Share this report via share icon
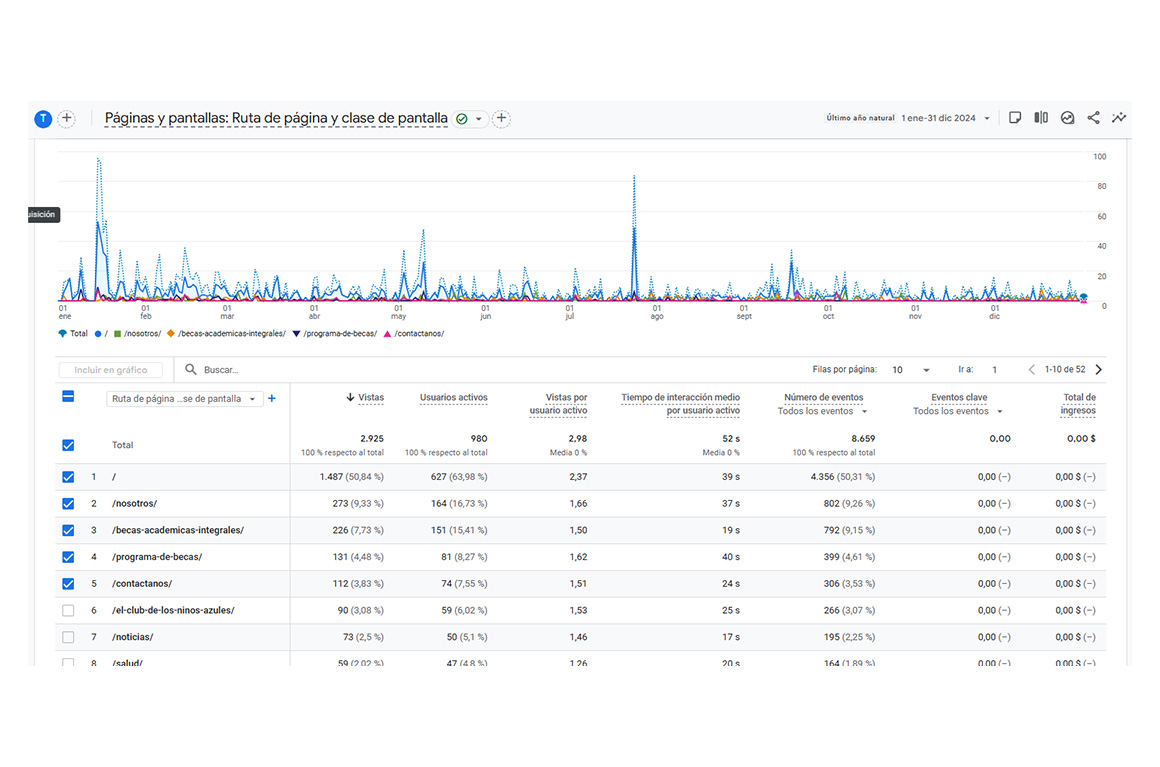 (x=1093, y=118)
